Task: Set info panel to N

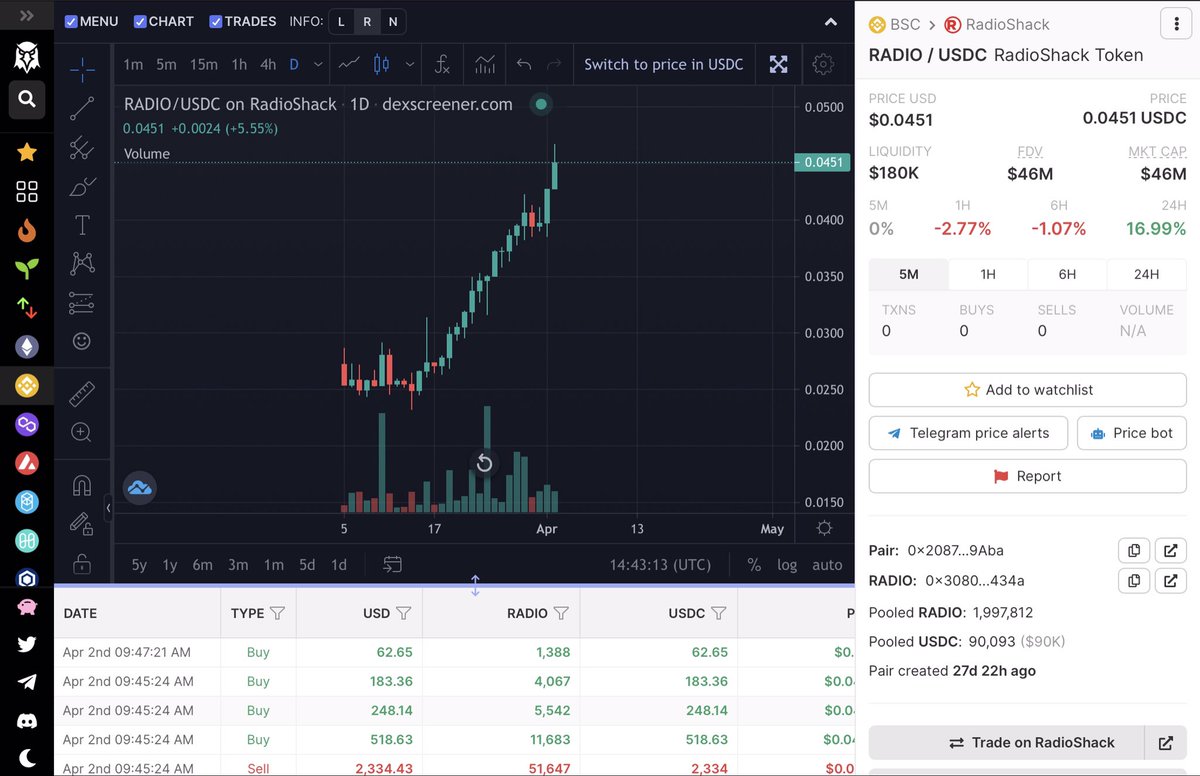Action: [x=393, y=21]
